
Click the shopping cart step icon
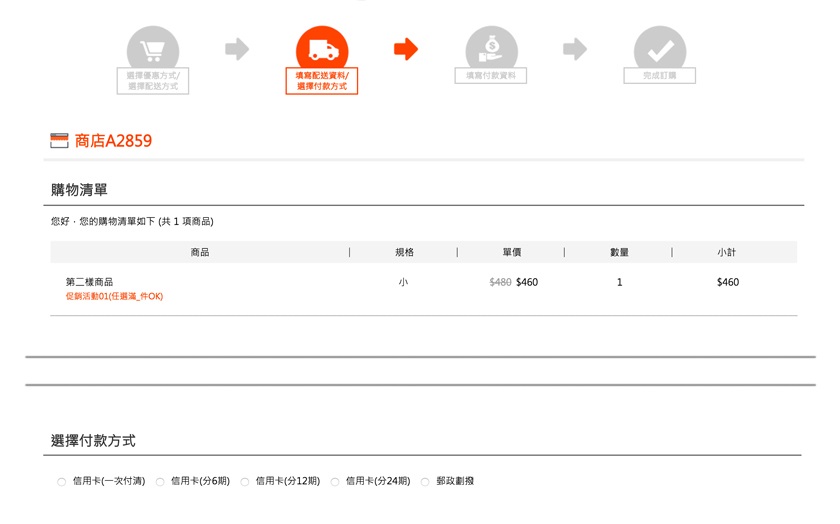[153, 49]
